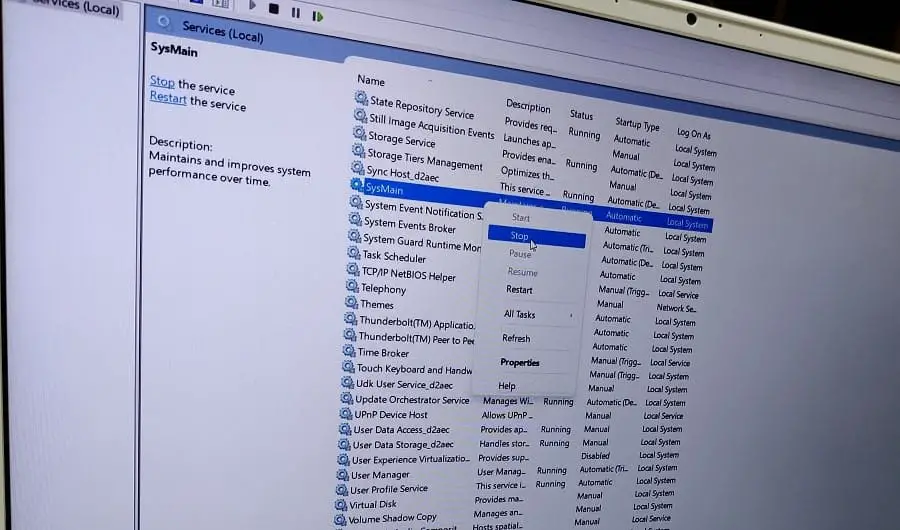The image size is (900, 530).
Task: Click the Update Orchestrator Service gear icon
Action: tap(346, 398)
